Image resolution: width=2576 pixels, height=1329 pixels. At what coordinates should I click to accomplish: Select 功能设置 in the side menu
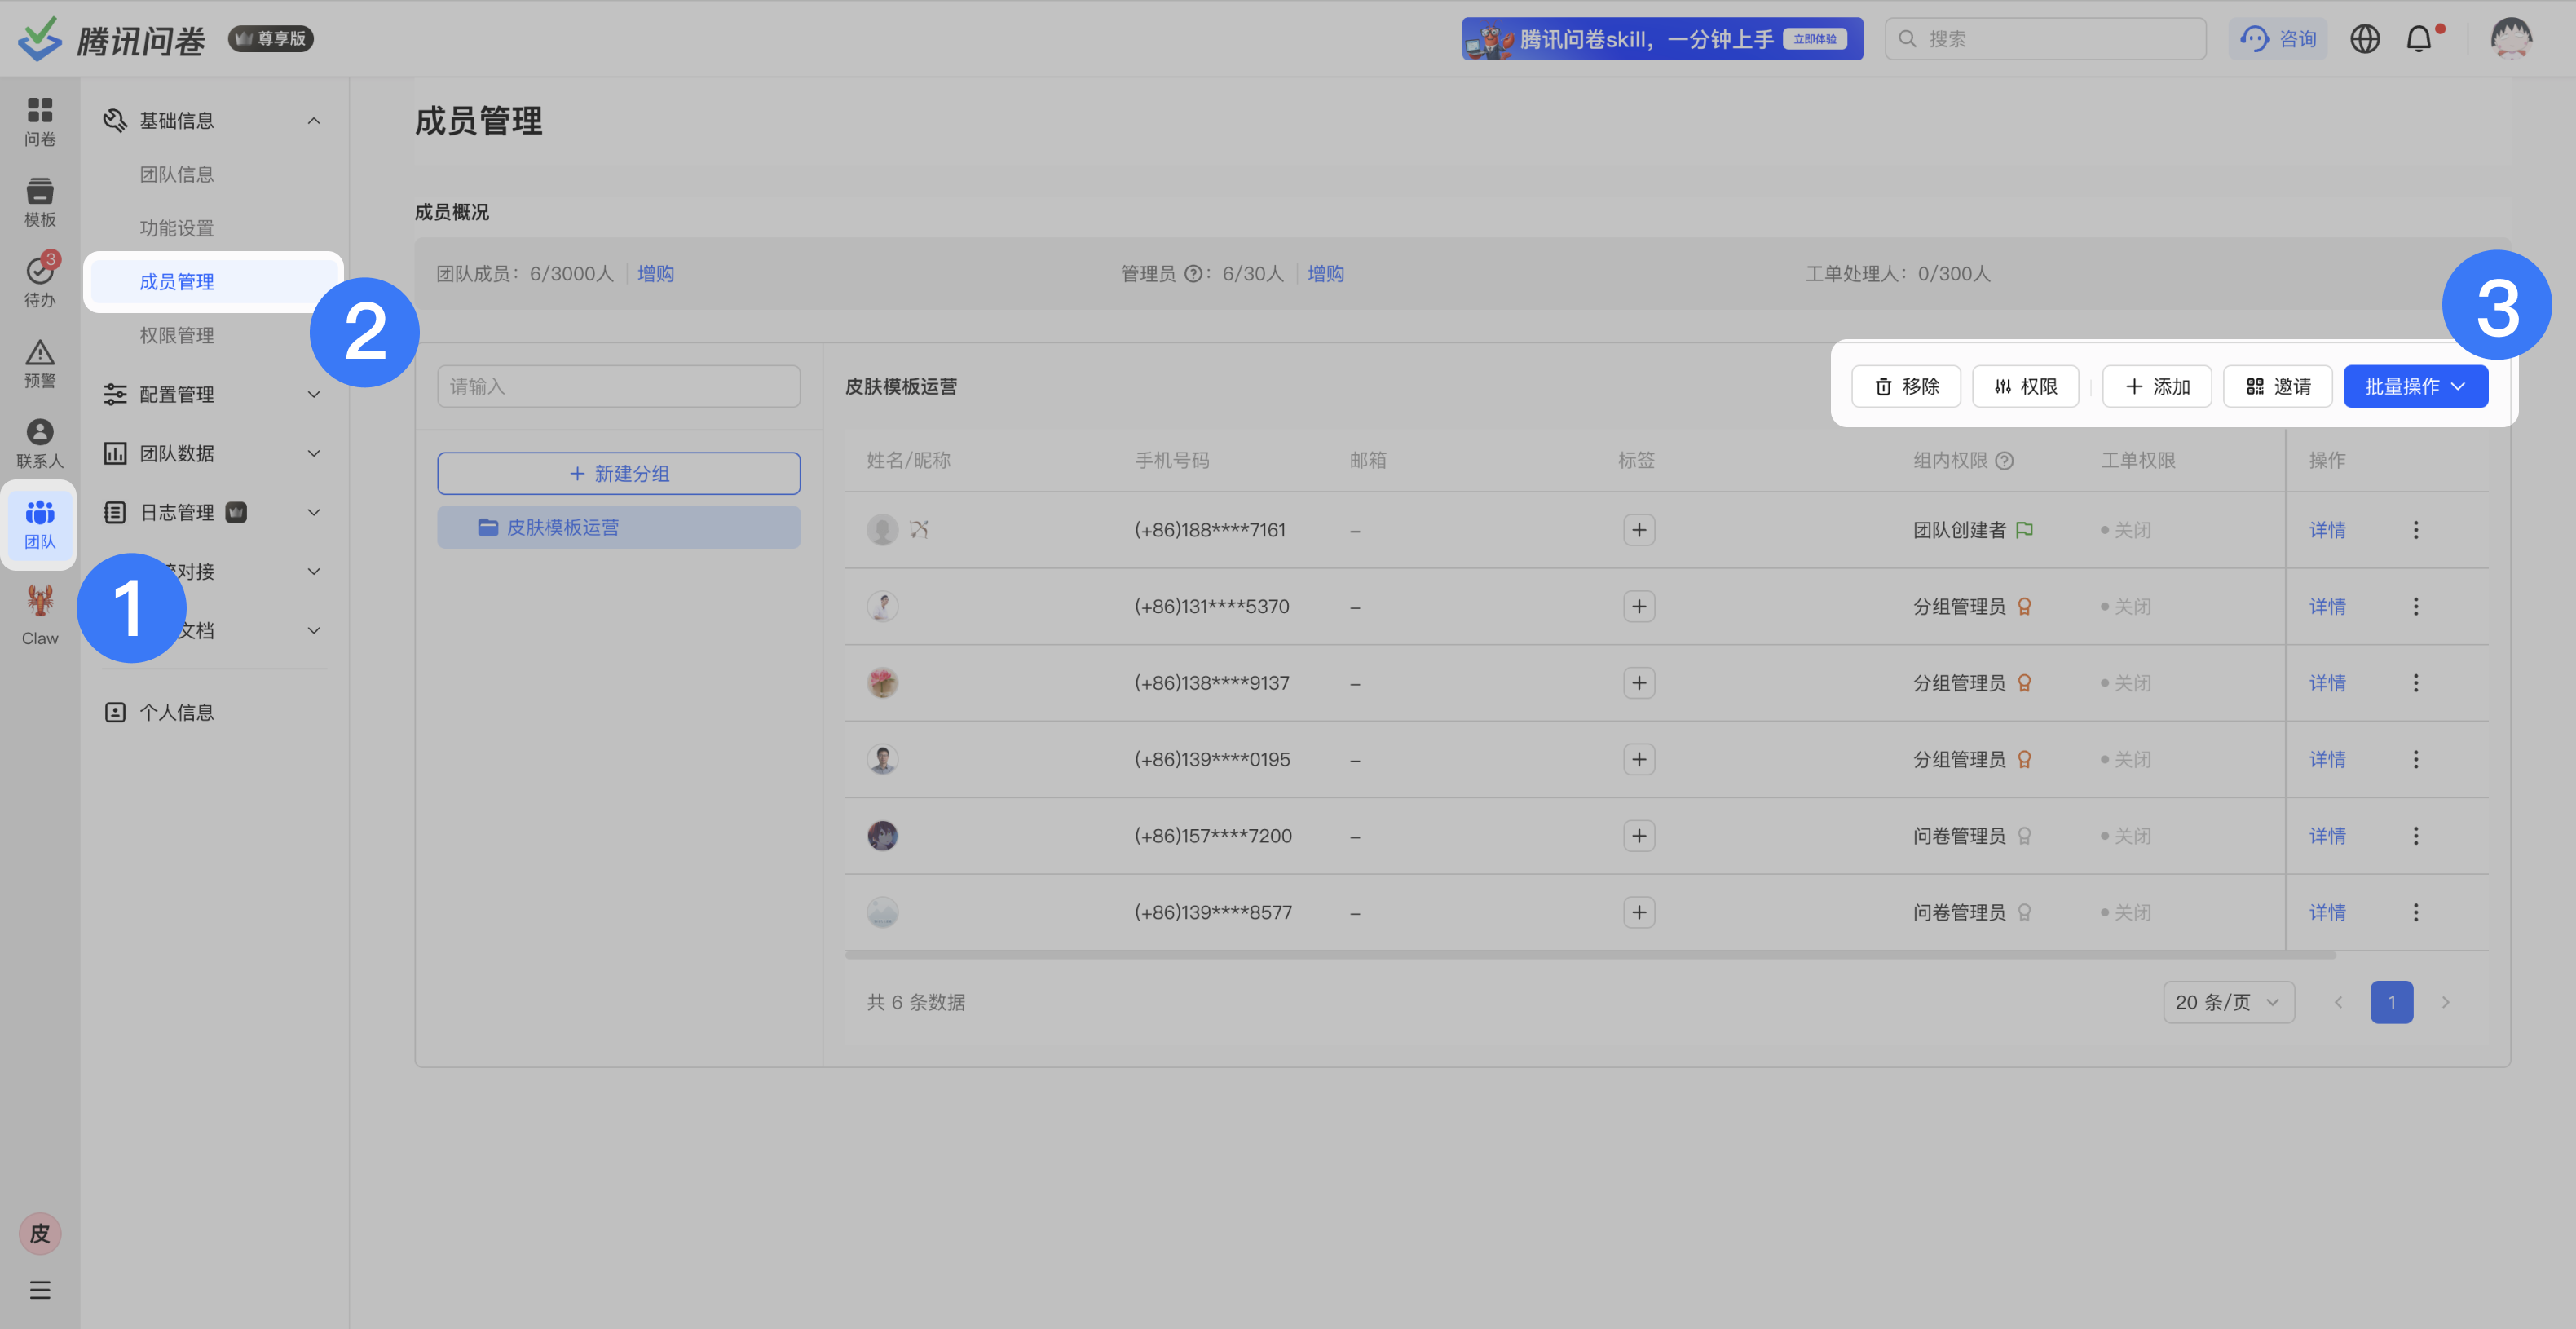pyautogui.click(x=177, y=229)
